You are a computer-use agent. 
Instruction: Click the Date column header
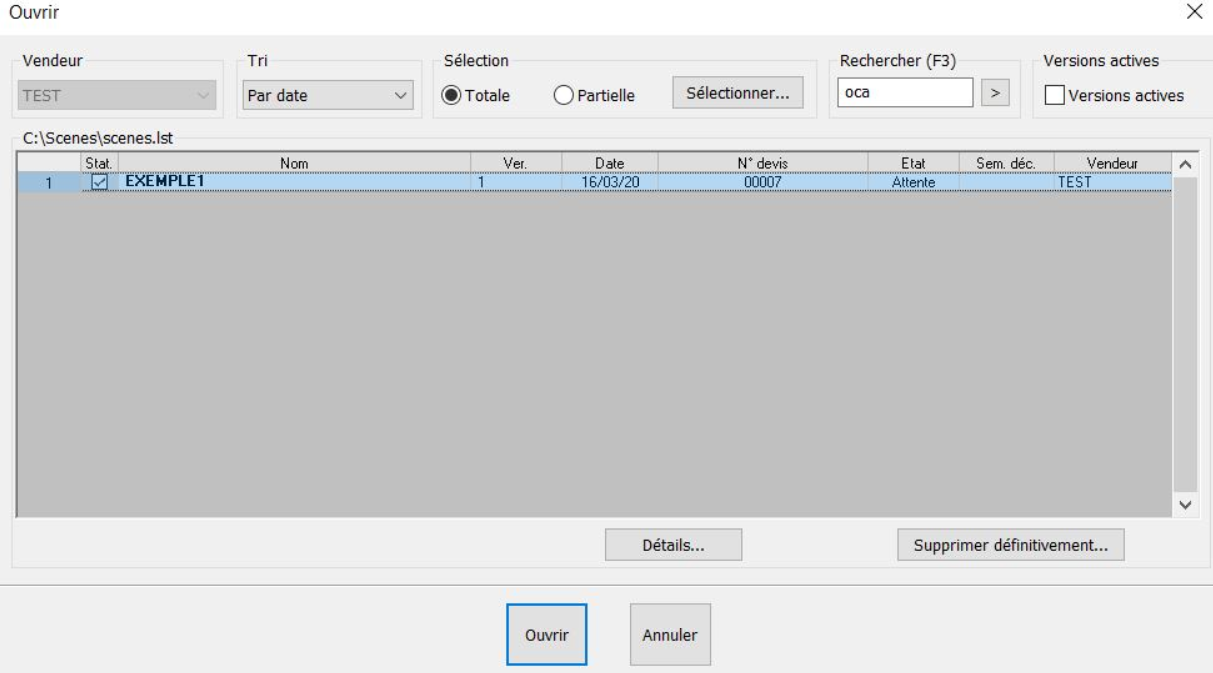(609, 163)
